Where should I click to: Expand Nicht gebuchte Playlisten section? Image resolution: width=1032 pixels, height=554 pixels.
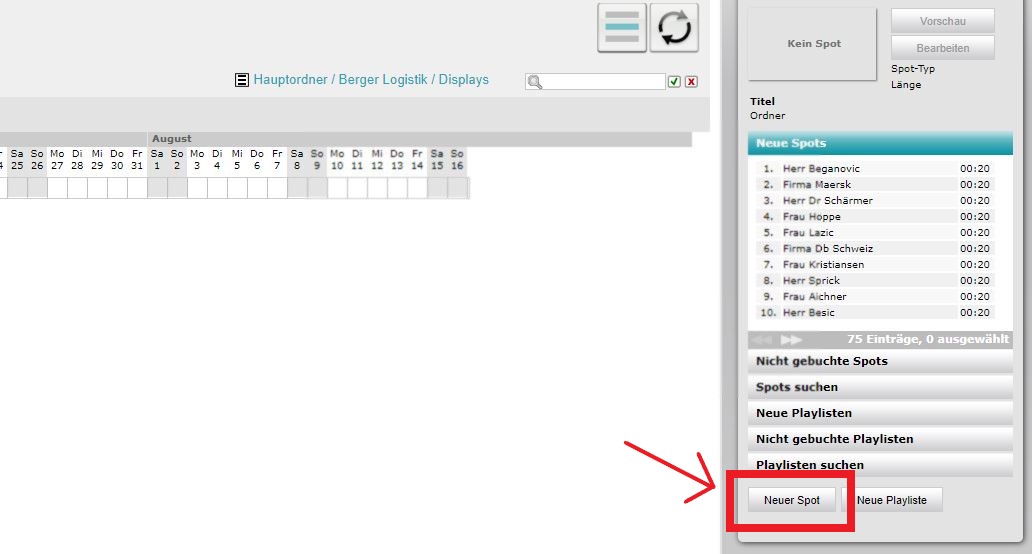click(880, 439)
